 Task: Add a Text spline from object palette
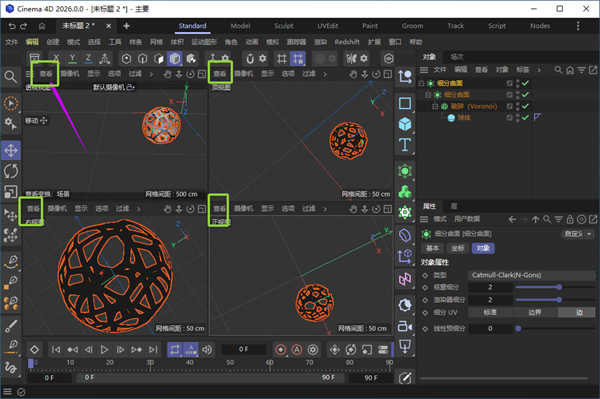(405, 145)
